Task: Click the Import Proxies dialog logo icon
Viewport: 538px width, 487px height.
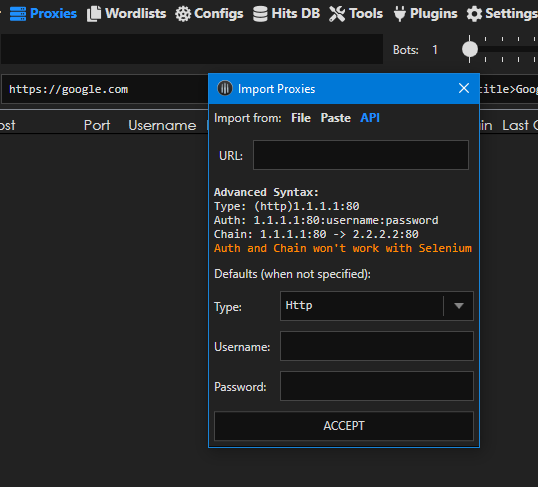Action: tap(225, 89)
